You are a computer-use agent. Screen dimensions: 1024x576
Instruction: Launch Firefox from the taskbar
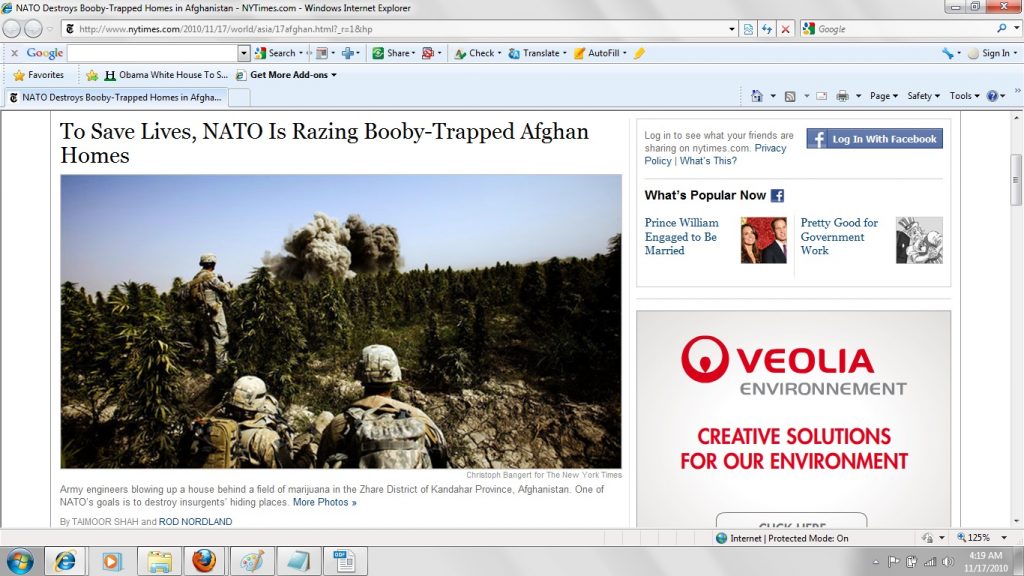point(204,561)
